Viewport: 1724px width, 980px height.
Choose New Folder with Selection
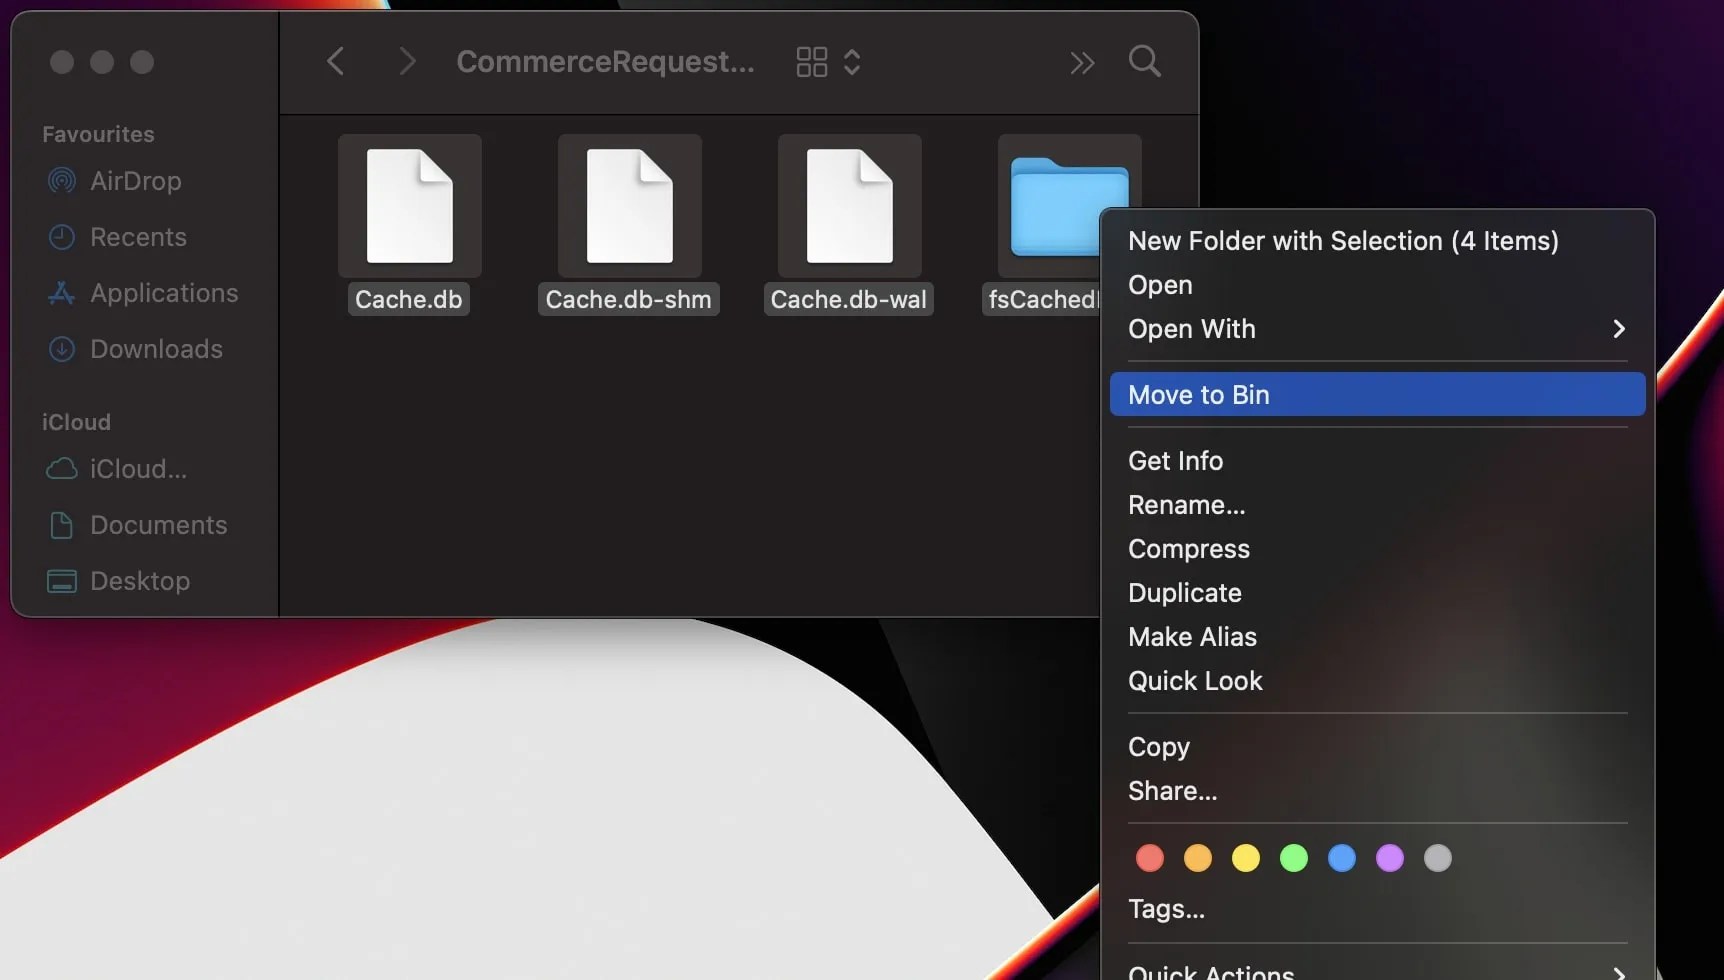(1344, 240)
